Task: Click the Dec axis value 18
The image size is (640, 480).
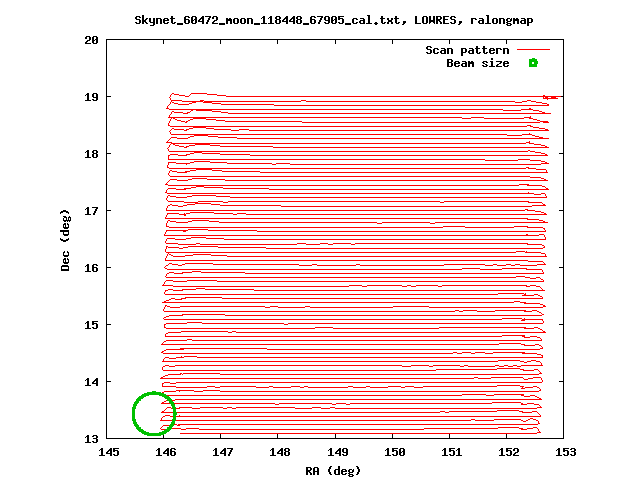Action: 91,154
